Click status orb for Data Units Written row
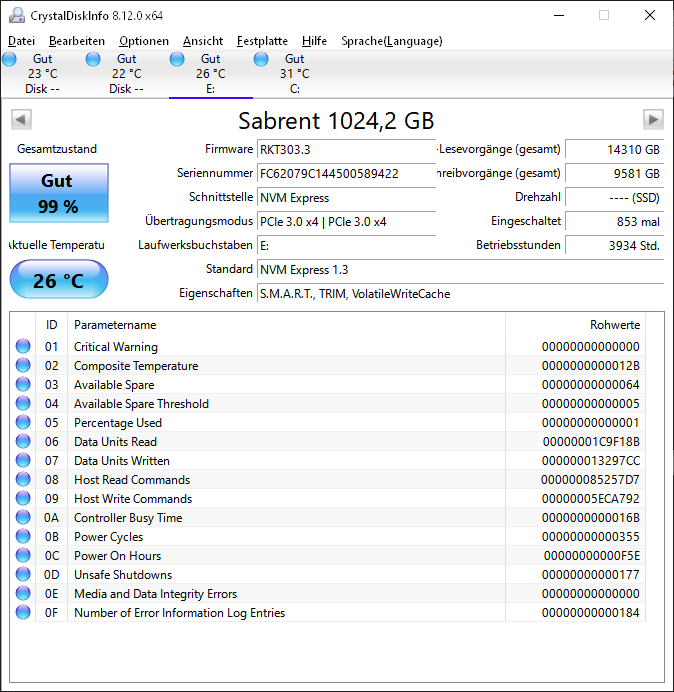Image resolution: width=674 pixels, height=692 pixels. (23, 460)
